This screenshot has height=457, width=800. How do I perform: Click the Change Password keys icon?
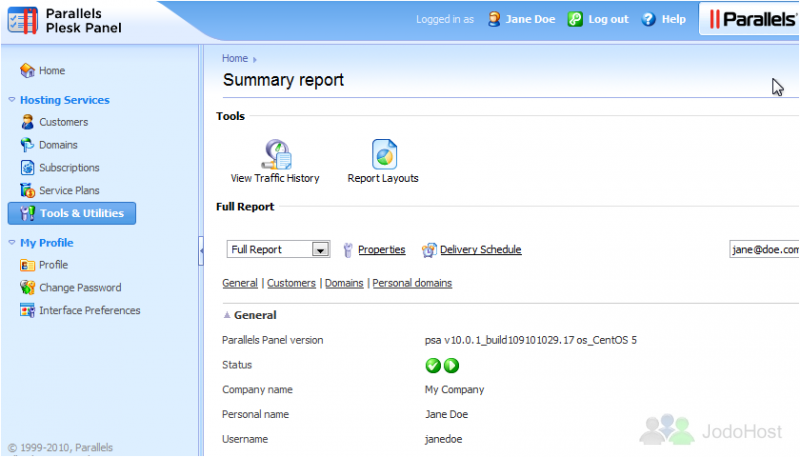[27, 288]
